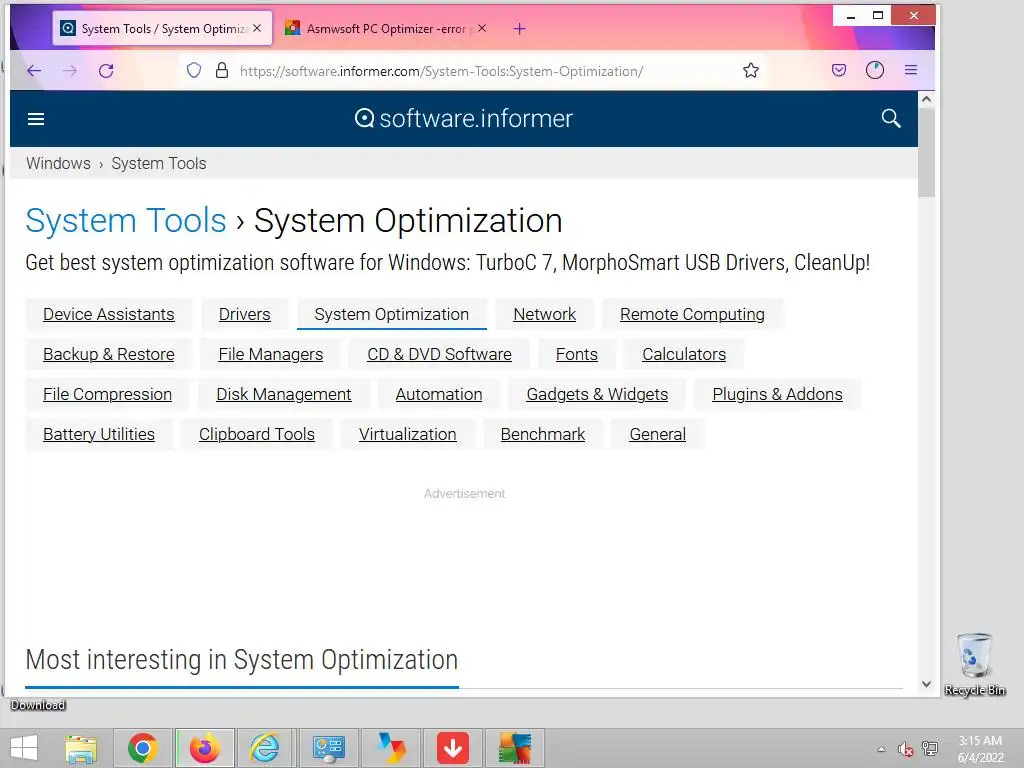
Task: Click the Firefox taskbar icon
Action: [205, 748]
